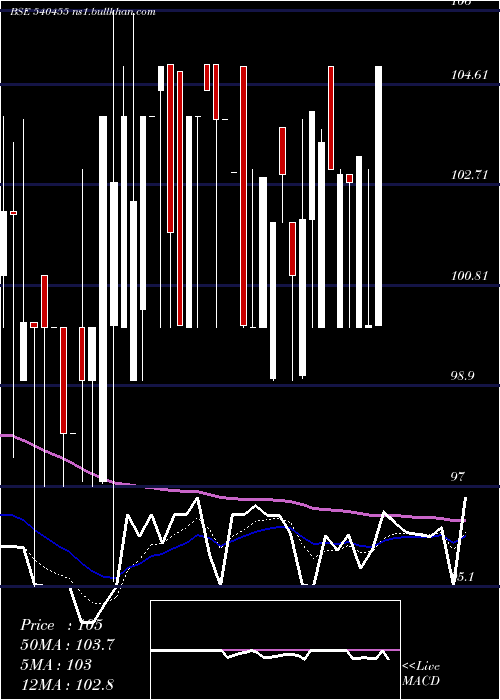Click the Price : 105 readout
Image resolution: width=500 pixels, height=700 pixels.
point(62,625)
